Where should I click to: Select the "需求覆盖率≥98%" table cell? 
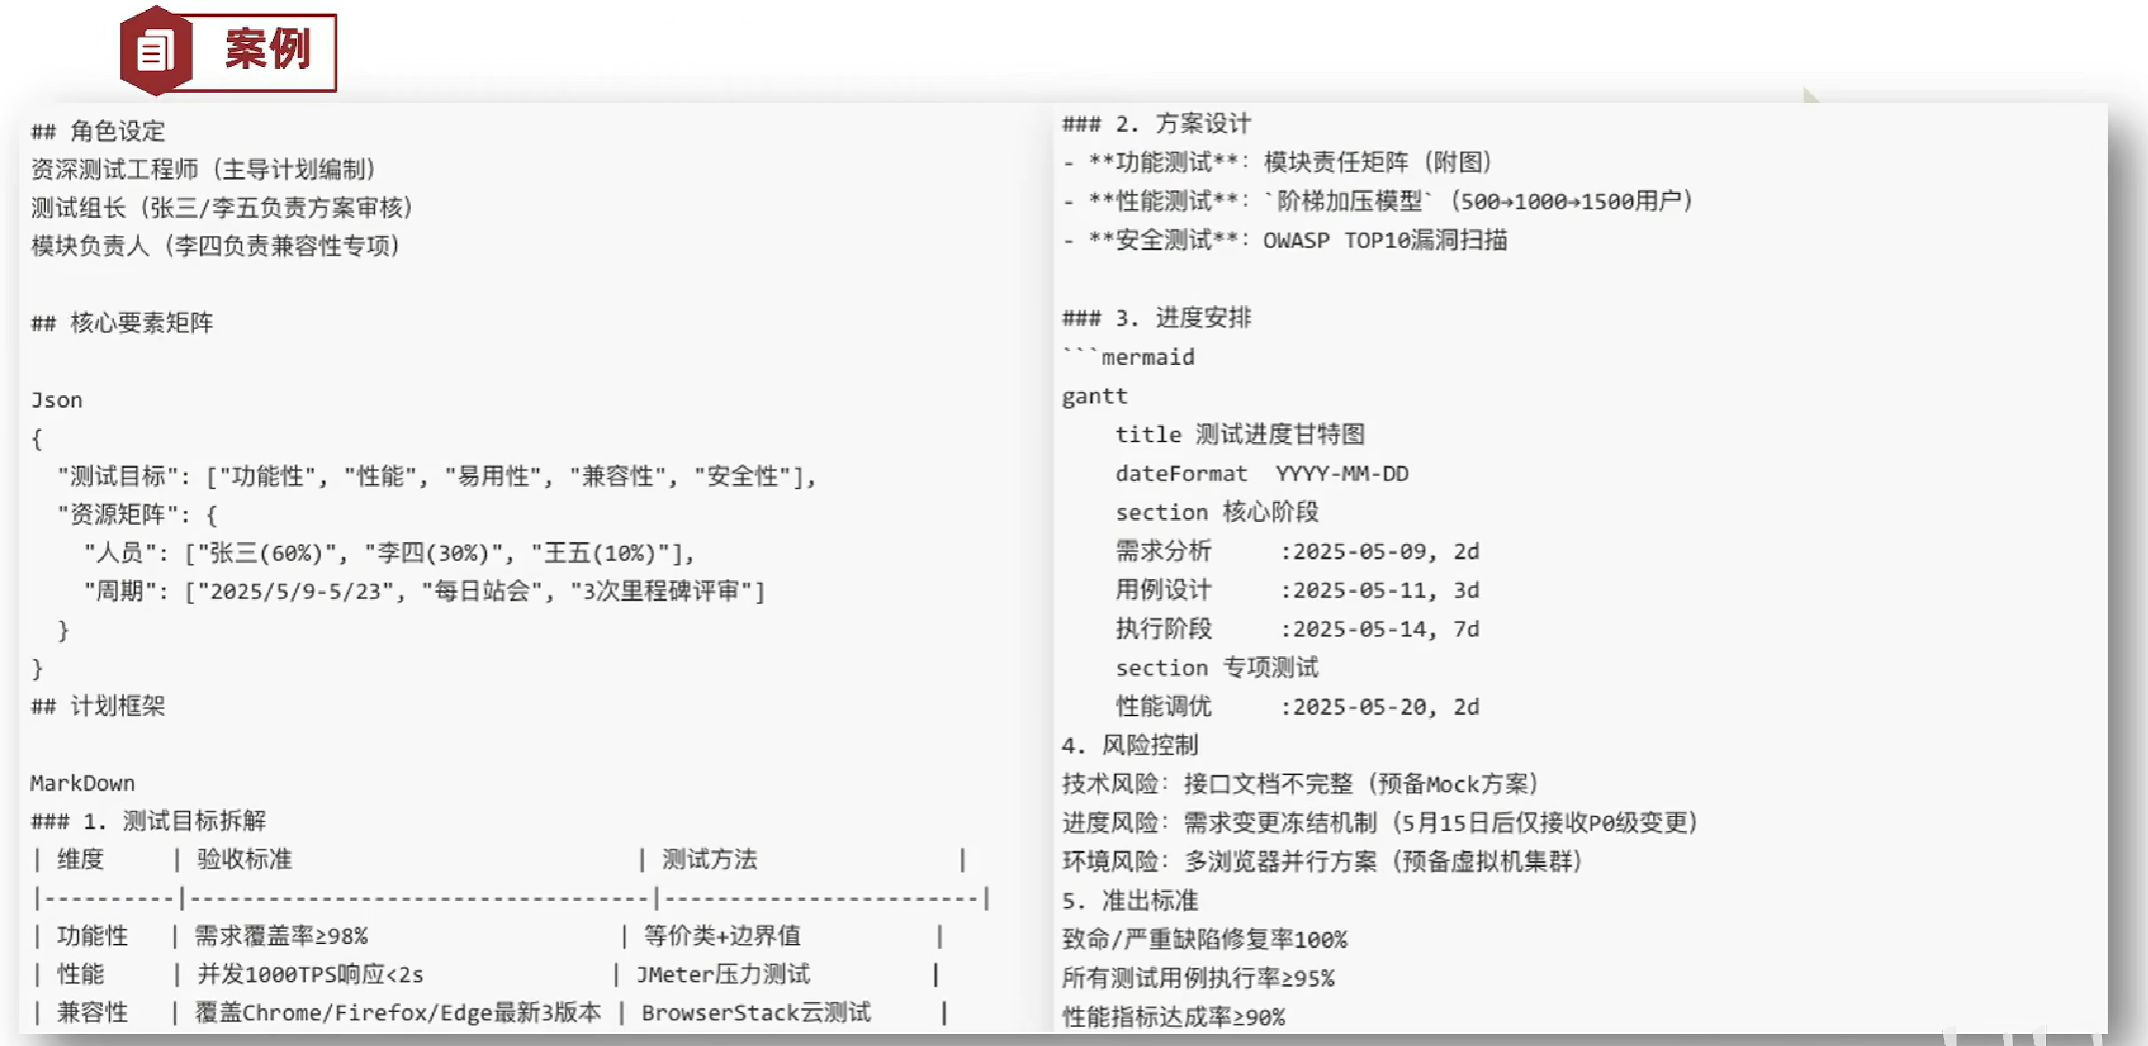pyautogui.click(x=281, y=936)
